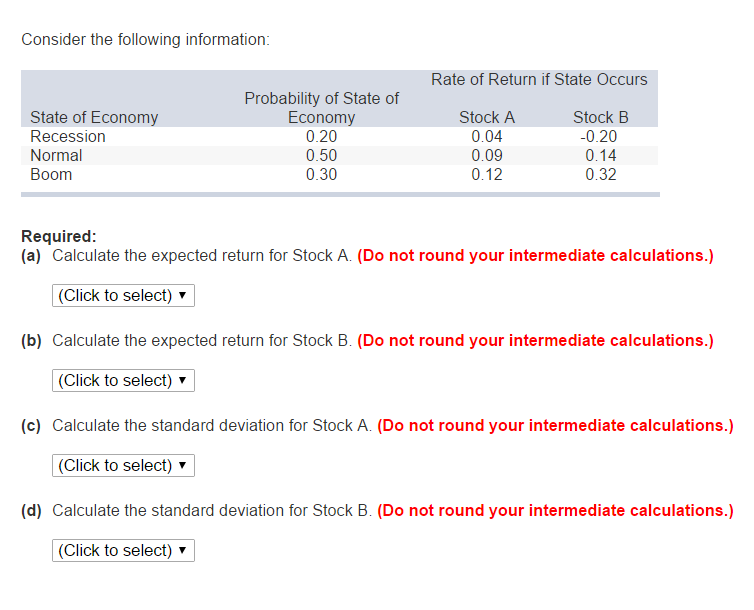The width and height of the screenshot is (754, 610).
Task: Click the arrow on question (b) select box
Action: [182, 380]
